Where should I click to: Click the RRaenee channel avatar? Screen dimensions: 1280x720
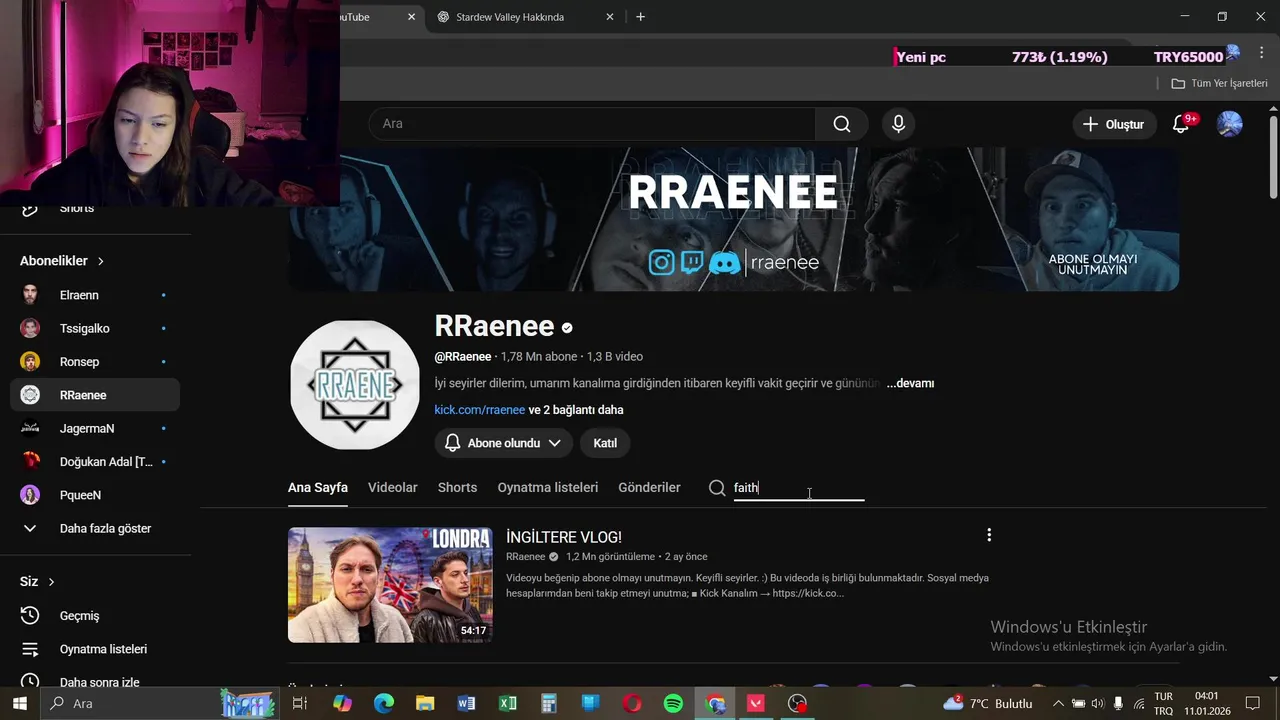[x=354, y=385]
